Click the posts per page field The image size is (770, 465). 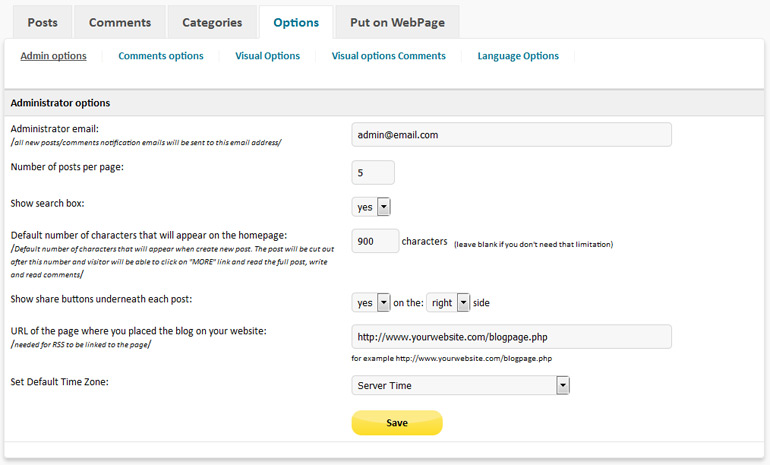click(373, 172)
